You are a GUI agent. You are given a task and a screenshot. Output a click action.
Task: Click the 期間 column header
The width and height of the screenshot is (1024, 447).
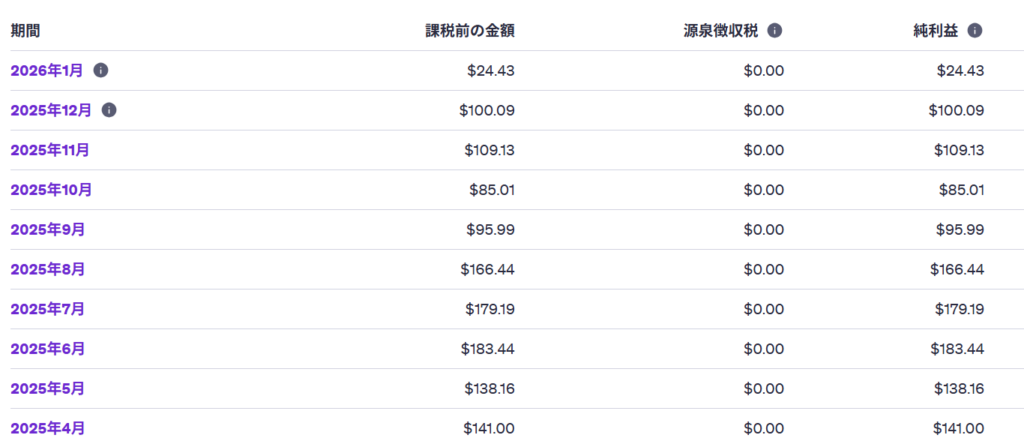pyautogui.click(x=26, y=30)
